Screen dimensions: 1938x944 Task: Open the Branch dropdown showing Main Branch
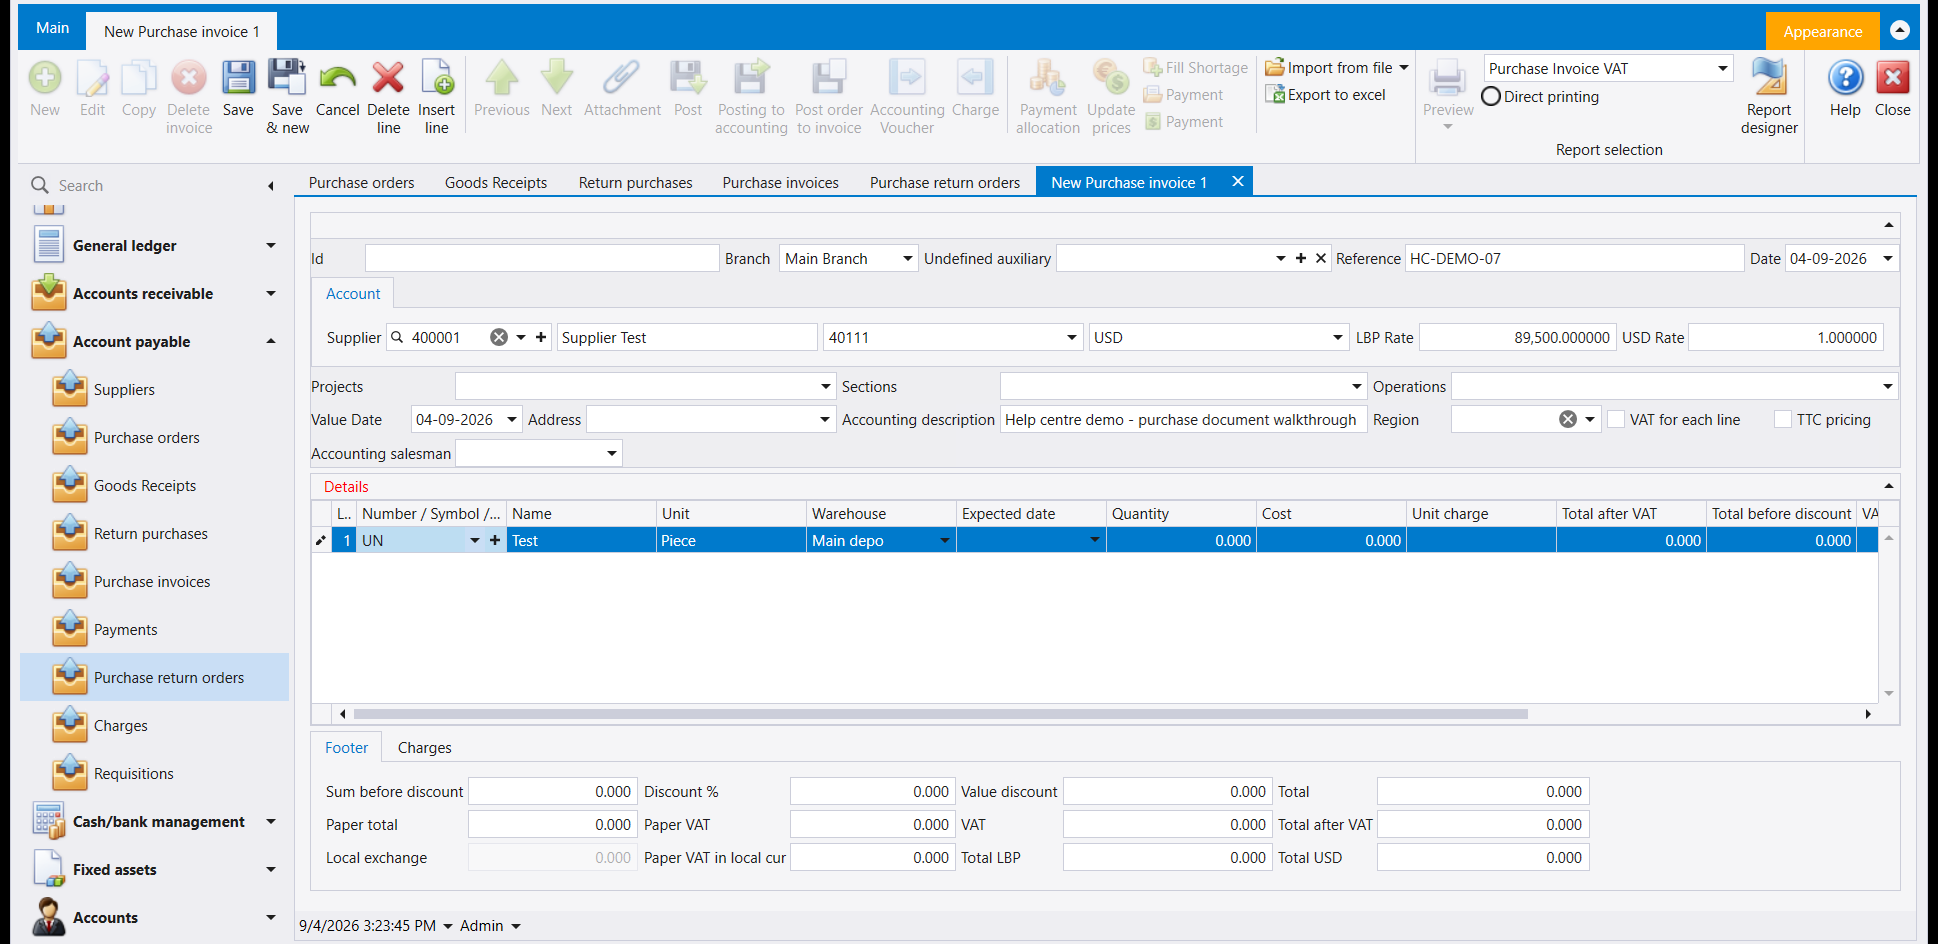pos(848,259)
